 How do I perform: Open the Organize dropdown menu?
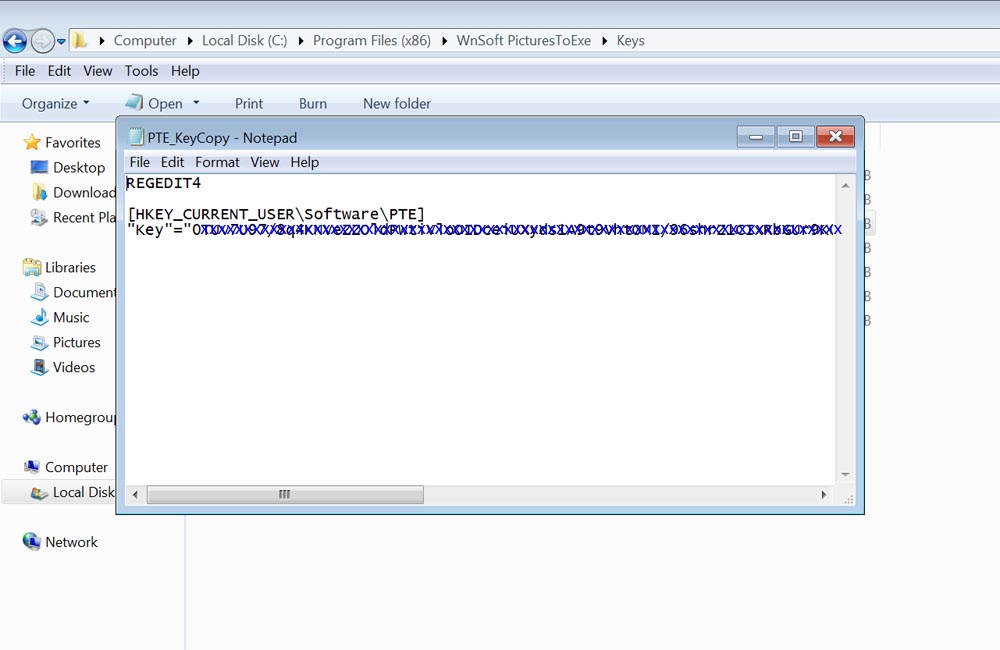[x=56, y=103]
